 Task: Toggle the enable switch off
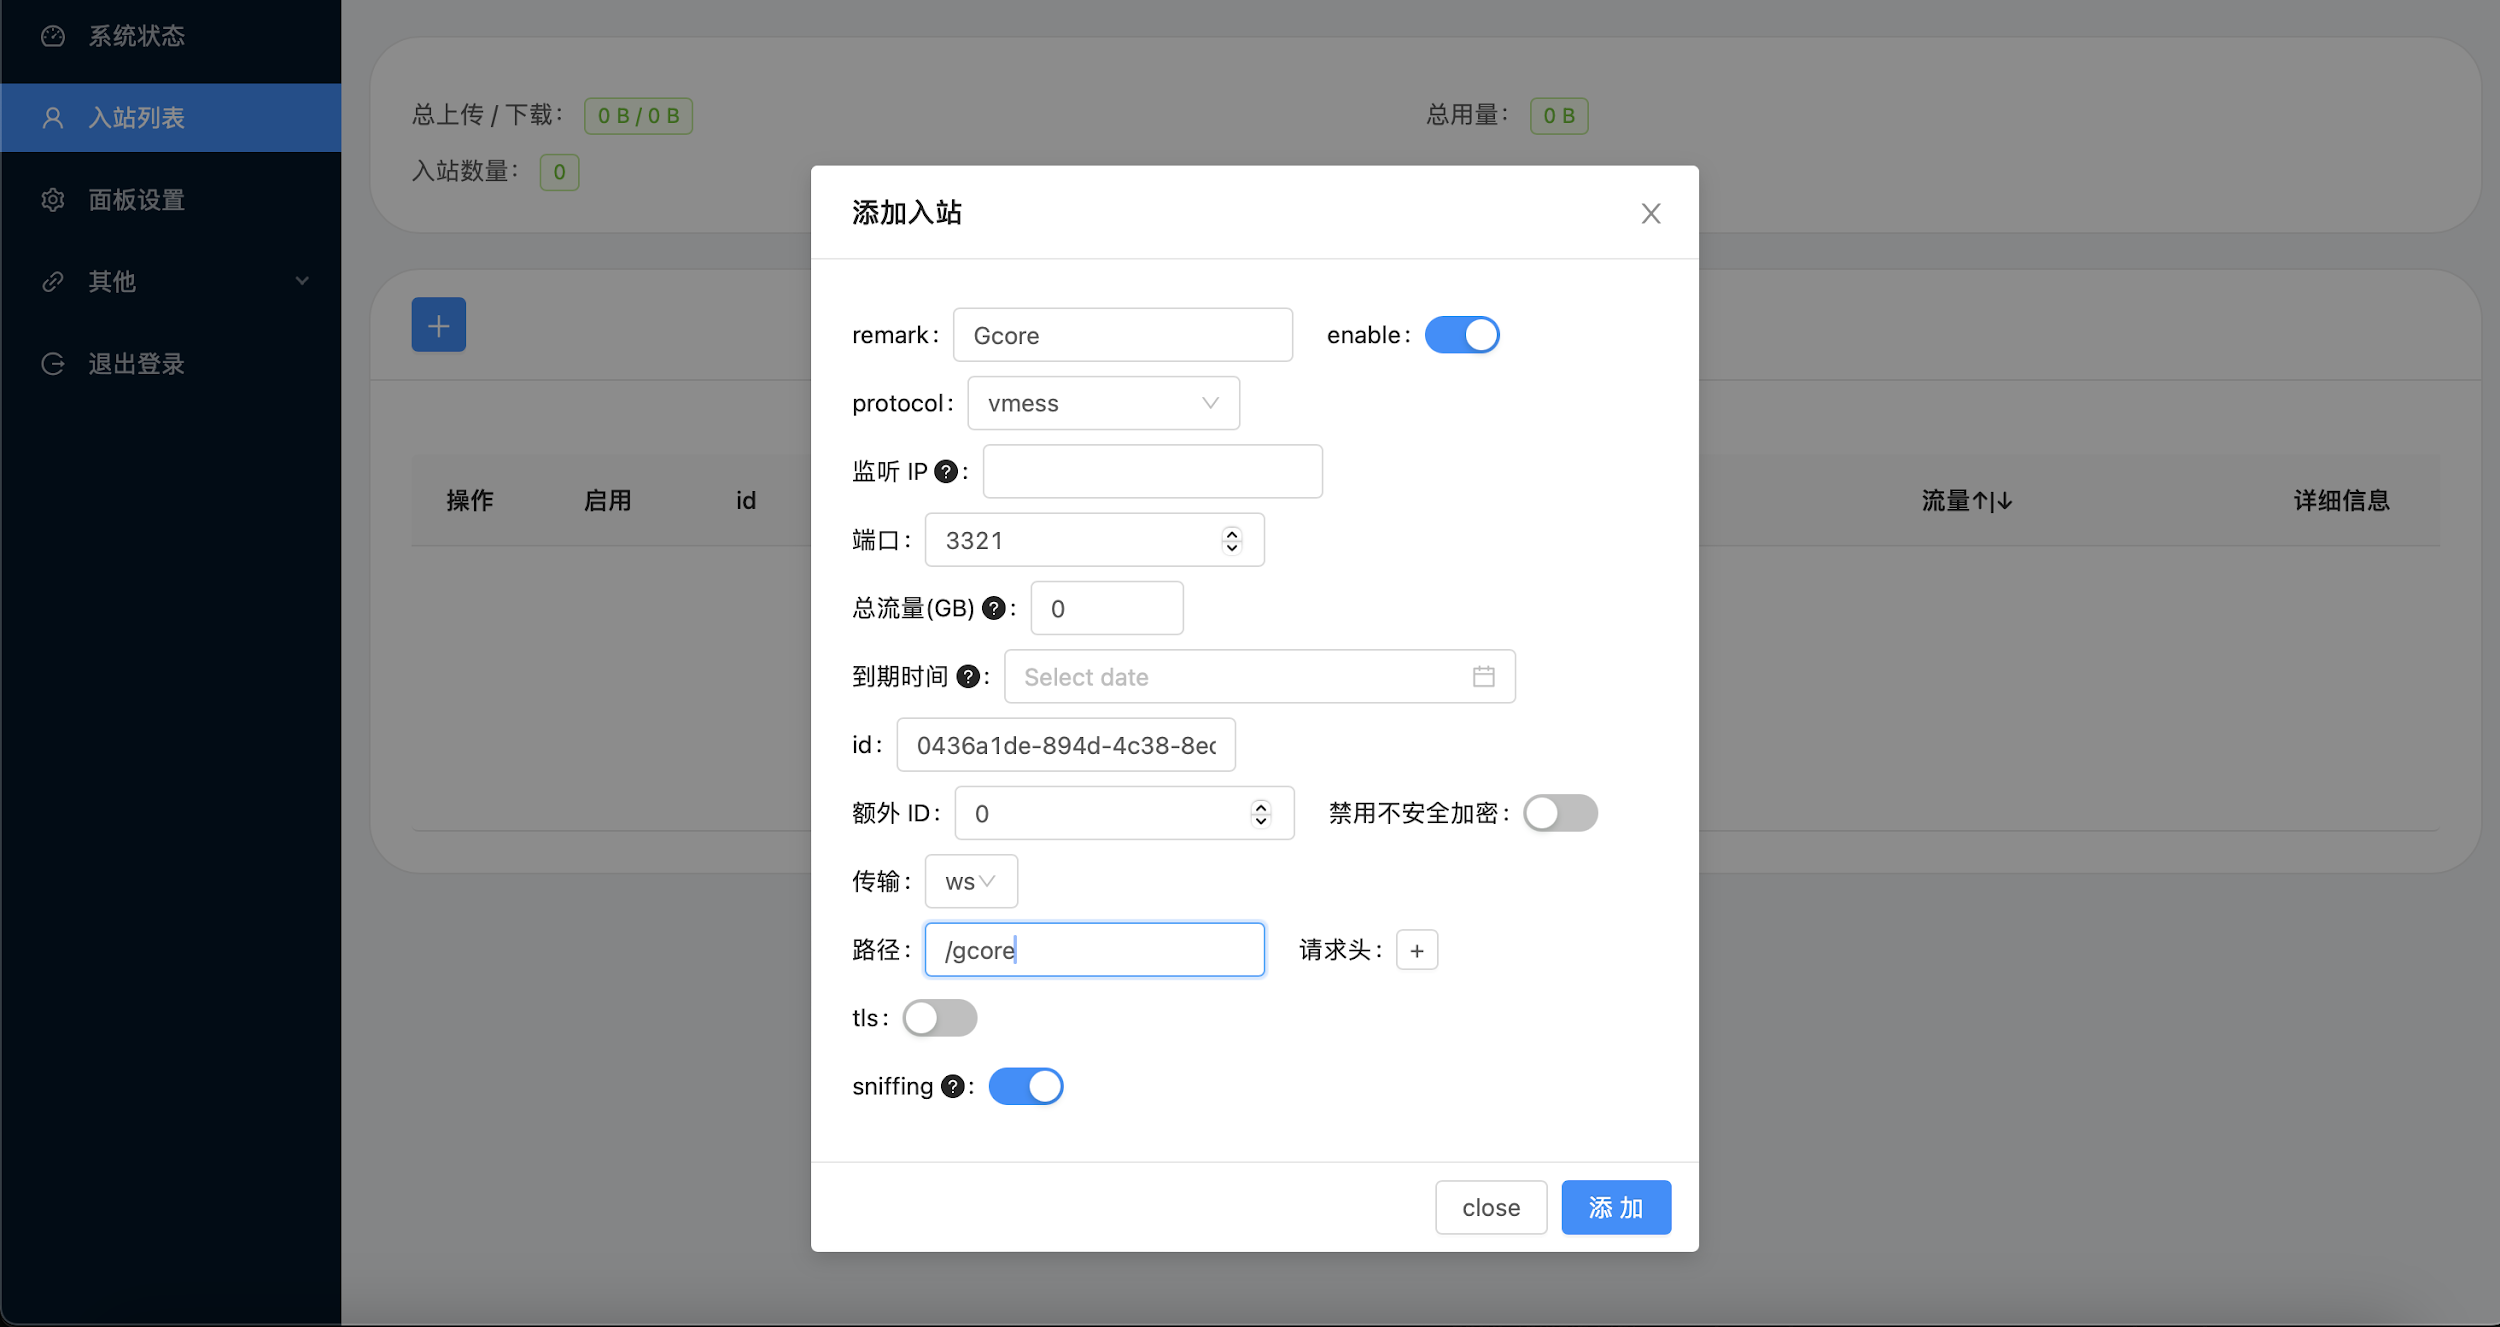(x=1462, y=335)
